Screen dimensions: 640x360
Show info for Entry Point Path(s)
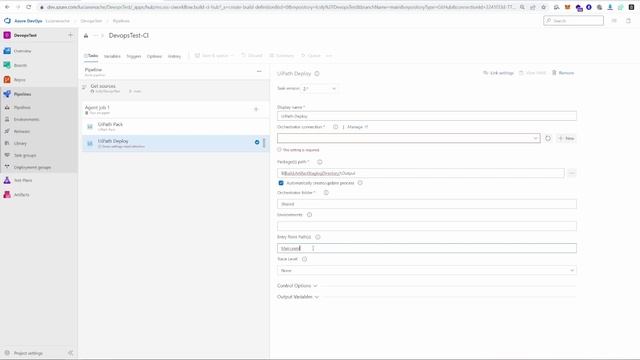tap(318, 237)
